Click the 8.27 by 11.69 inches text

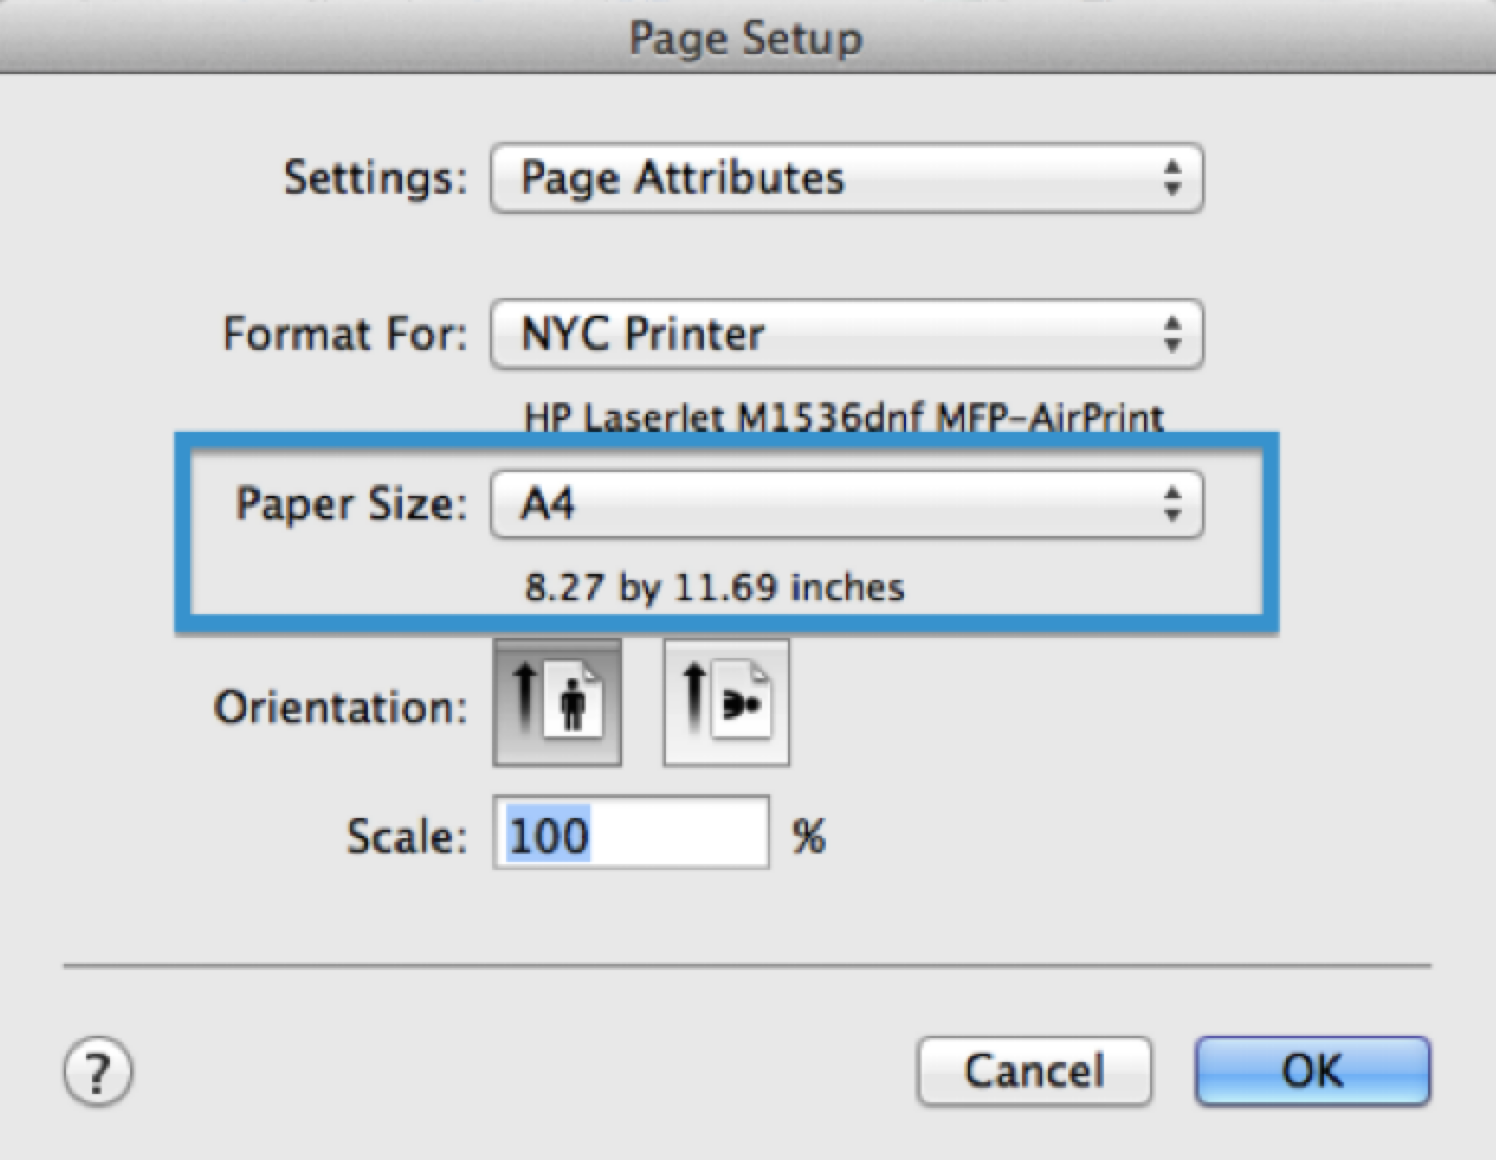click(x=714, y=586)
